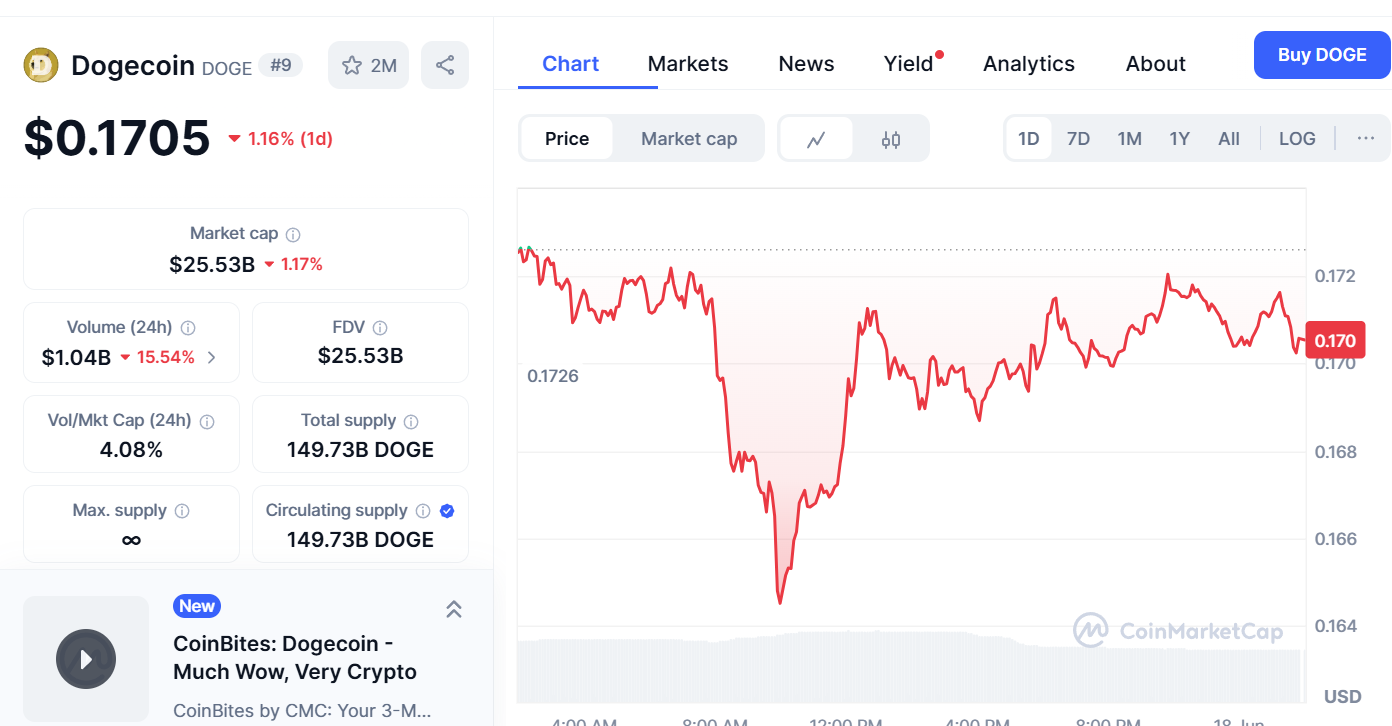Viewport: 1392px width, 726px height.
Task: Switch to the line chart icon
Action: (x=816, y=139)
